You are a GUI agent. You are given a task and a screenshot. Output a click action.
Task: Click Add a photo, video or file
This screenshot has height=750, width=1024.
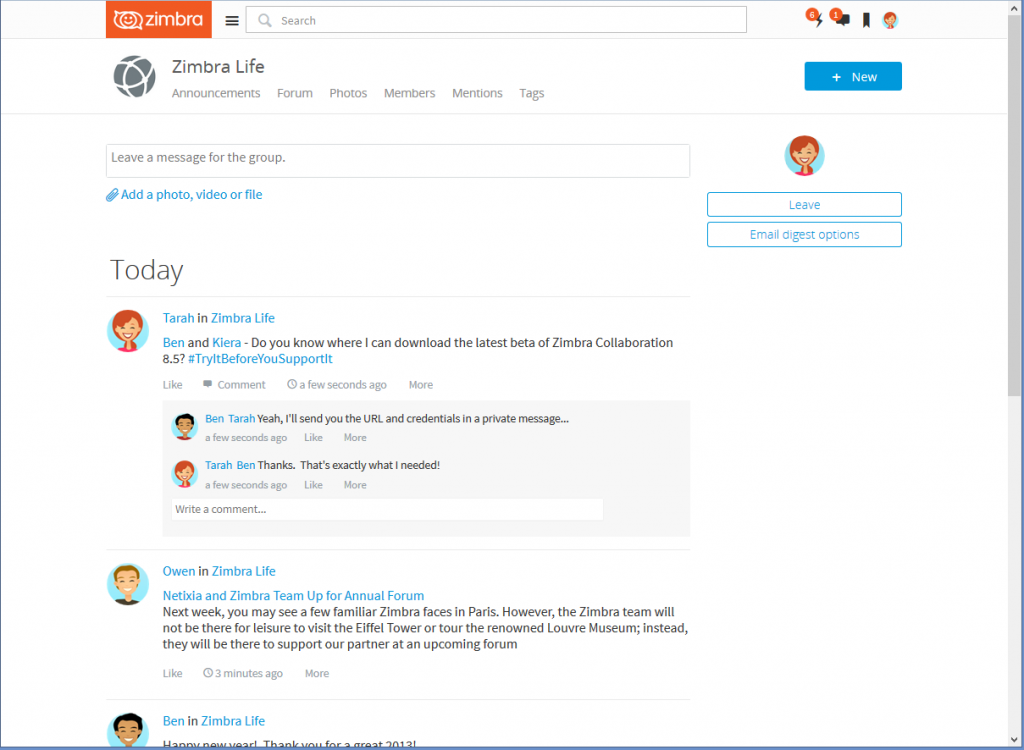coord(191,195)
